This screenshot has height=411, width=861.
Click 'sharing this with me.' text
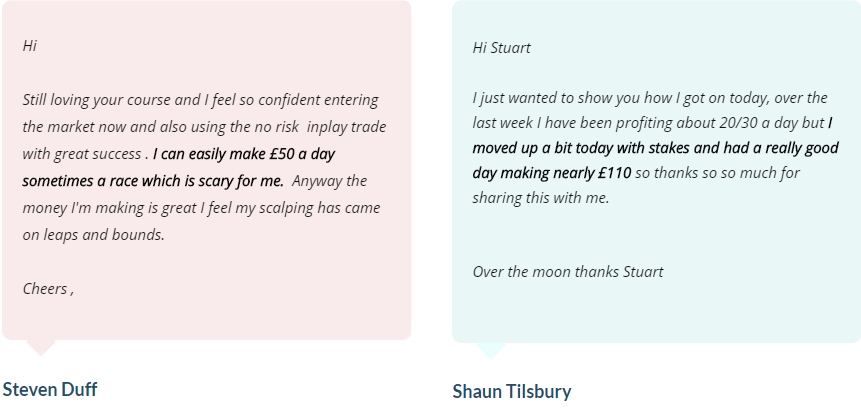(541, 198)
